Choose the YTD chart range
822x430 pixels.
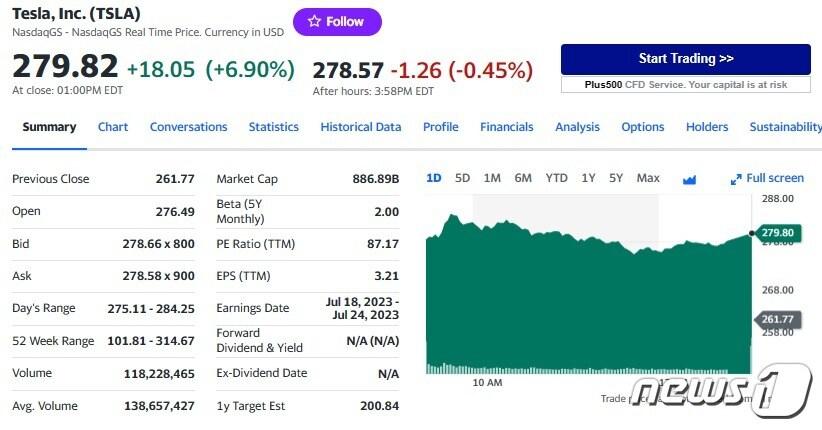coord(556,178)
